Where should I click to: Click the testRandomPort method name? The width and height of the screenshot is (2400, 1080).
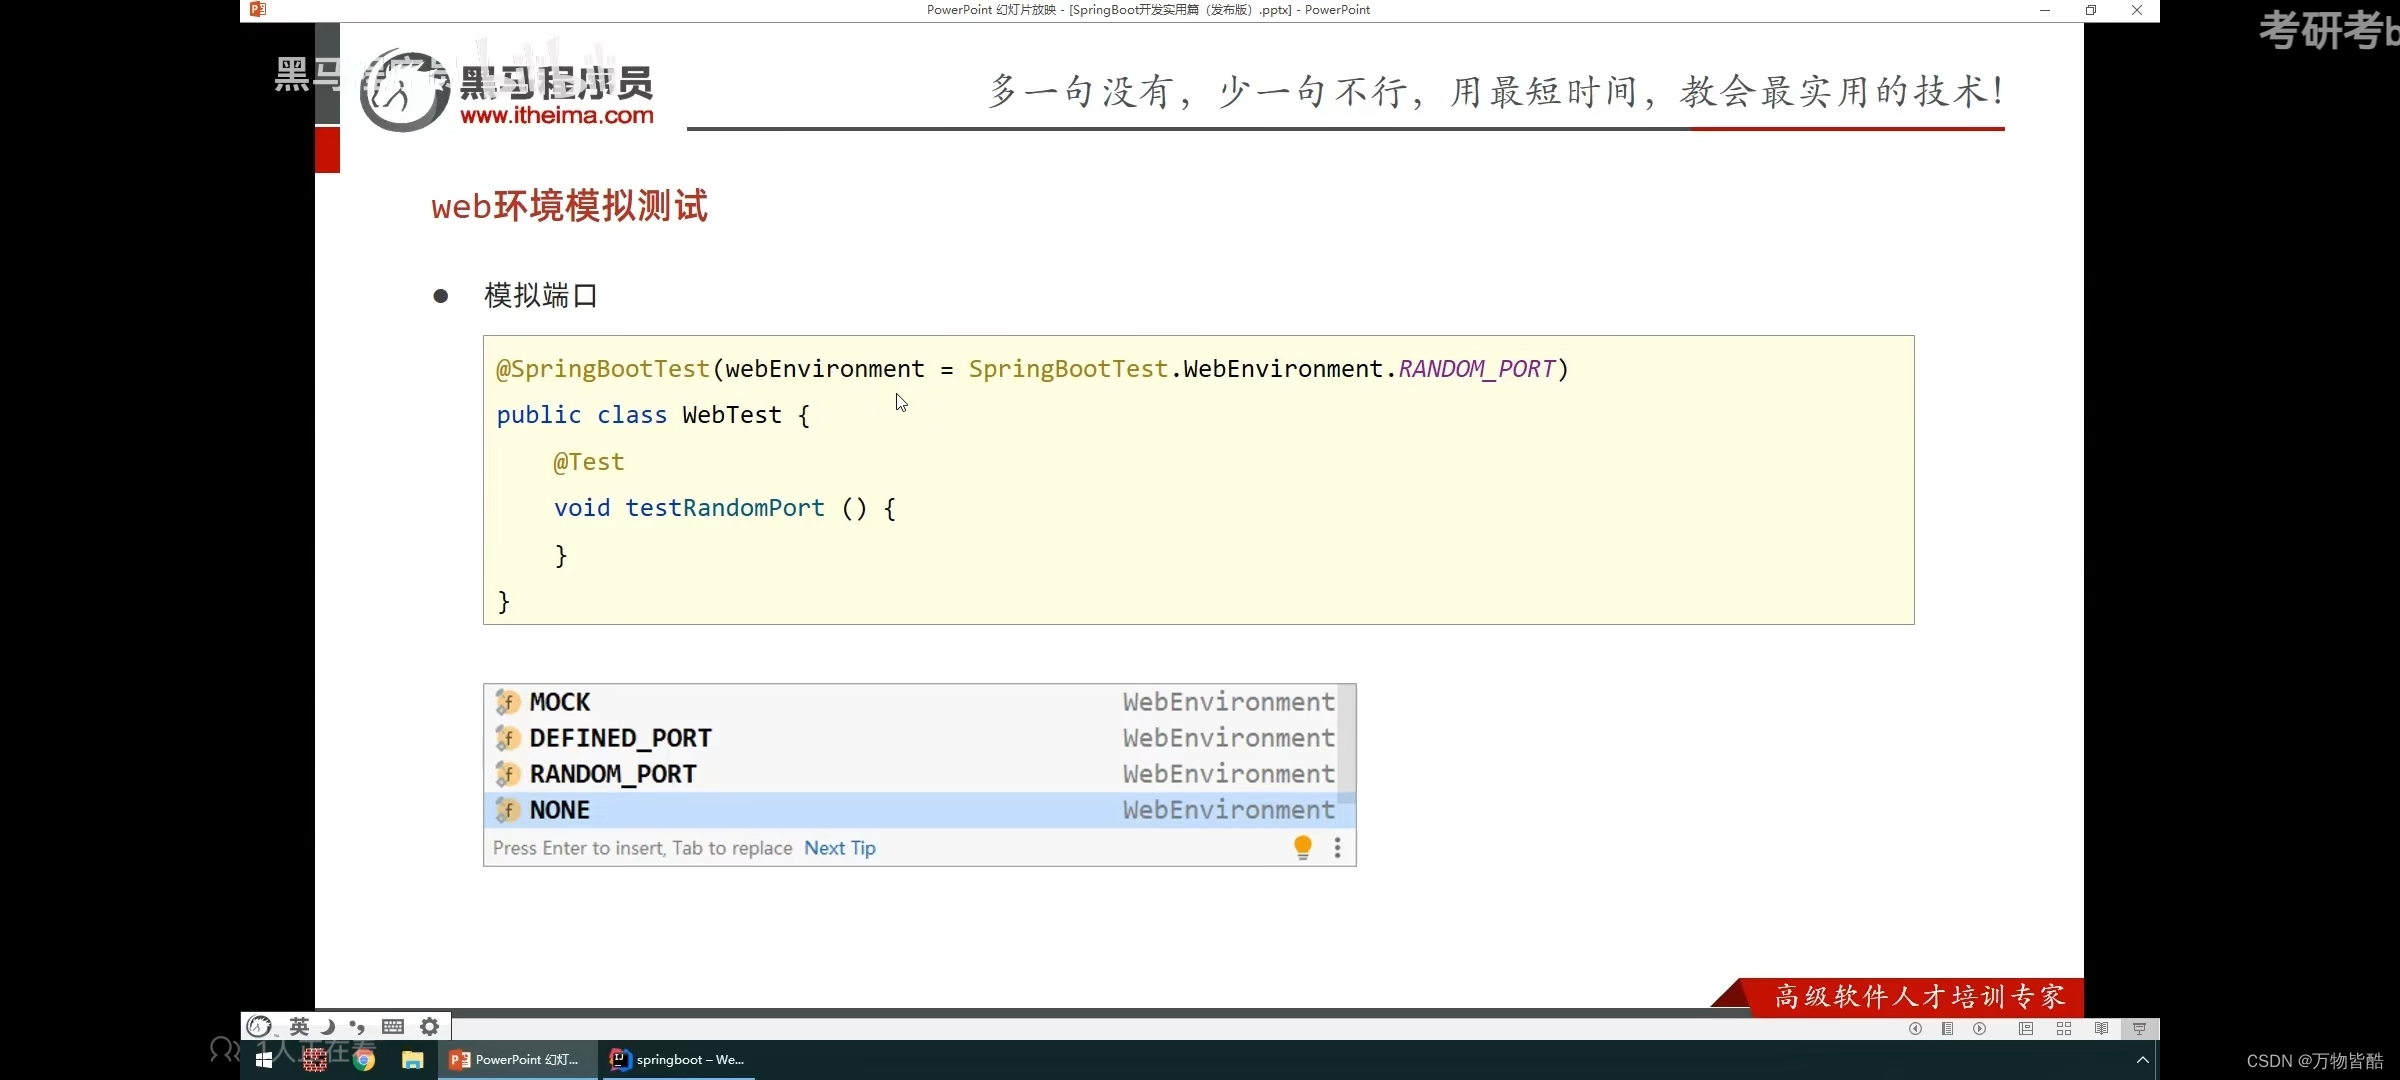pos(725,508)
